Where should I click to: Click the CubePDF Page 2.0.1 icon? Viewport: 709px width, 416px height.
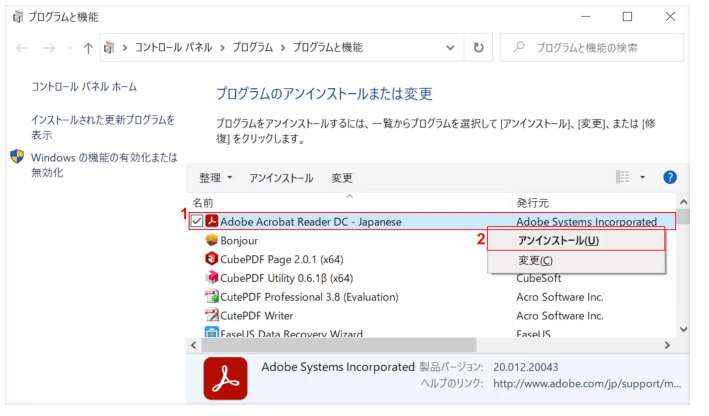[212, 259]
